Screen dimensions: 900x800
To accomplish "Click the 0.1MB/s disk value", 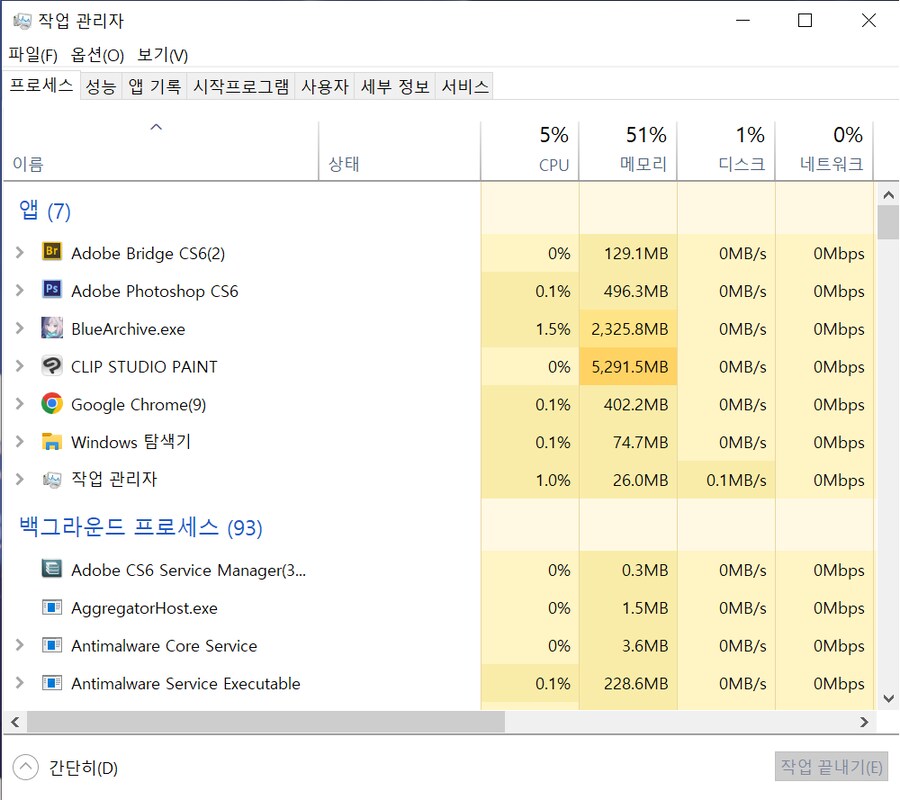I will click(x=736, y=480).
